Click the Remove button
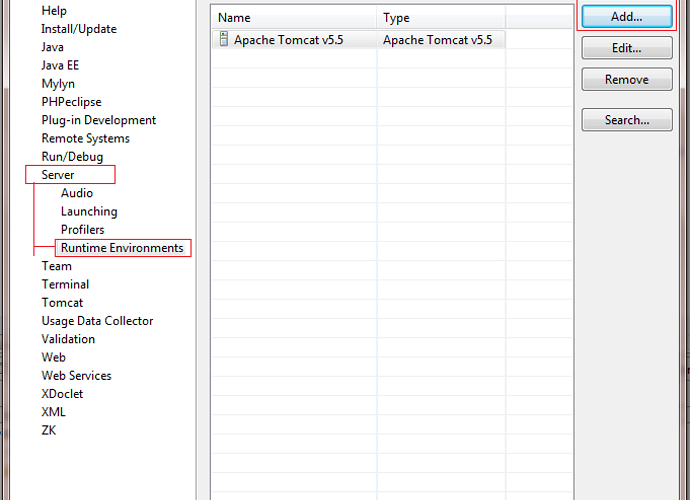The image size is (690, 500). 627,79
